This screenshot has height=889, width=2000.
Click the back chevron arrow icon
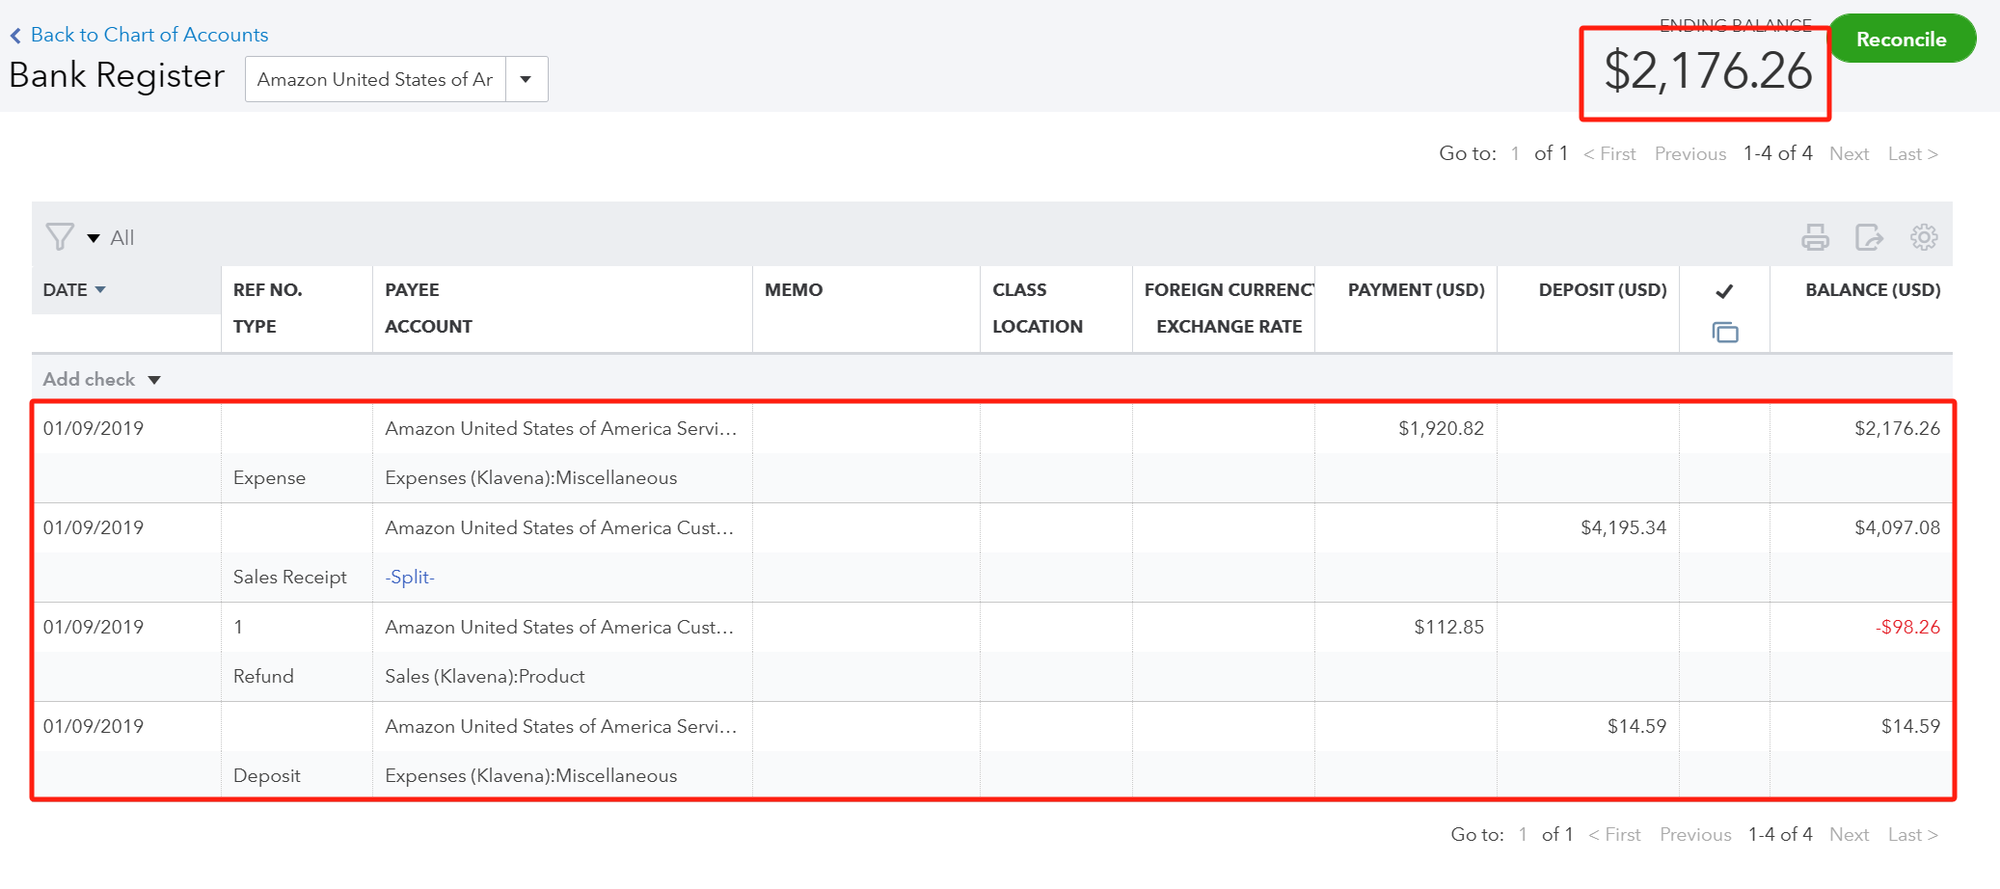[x=16, y=36]
